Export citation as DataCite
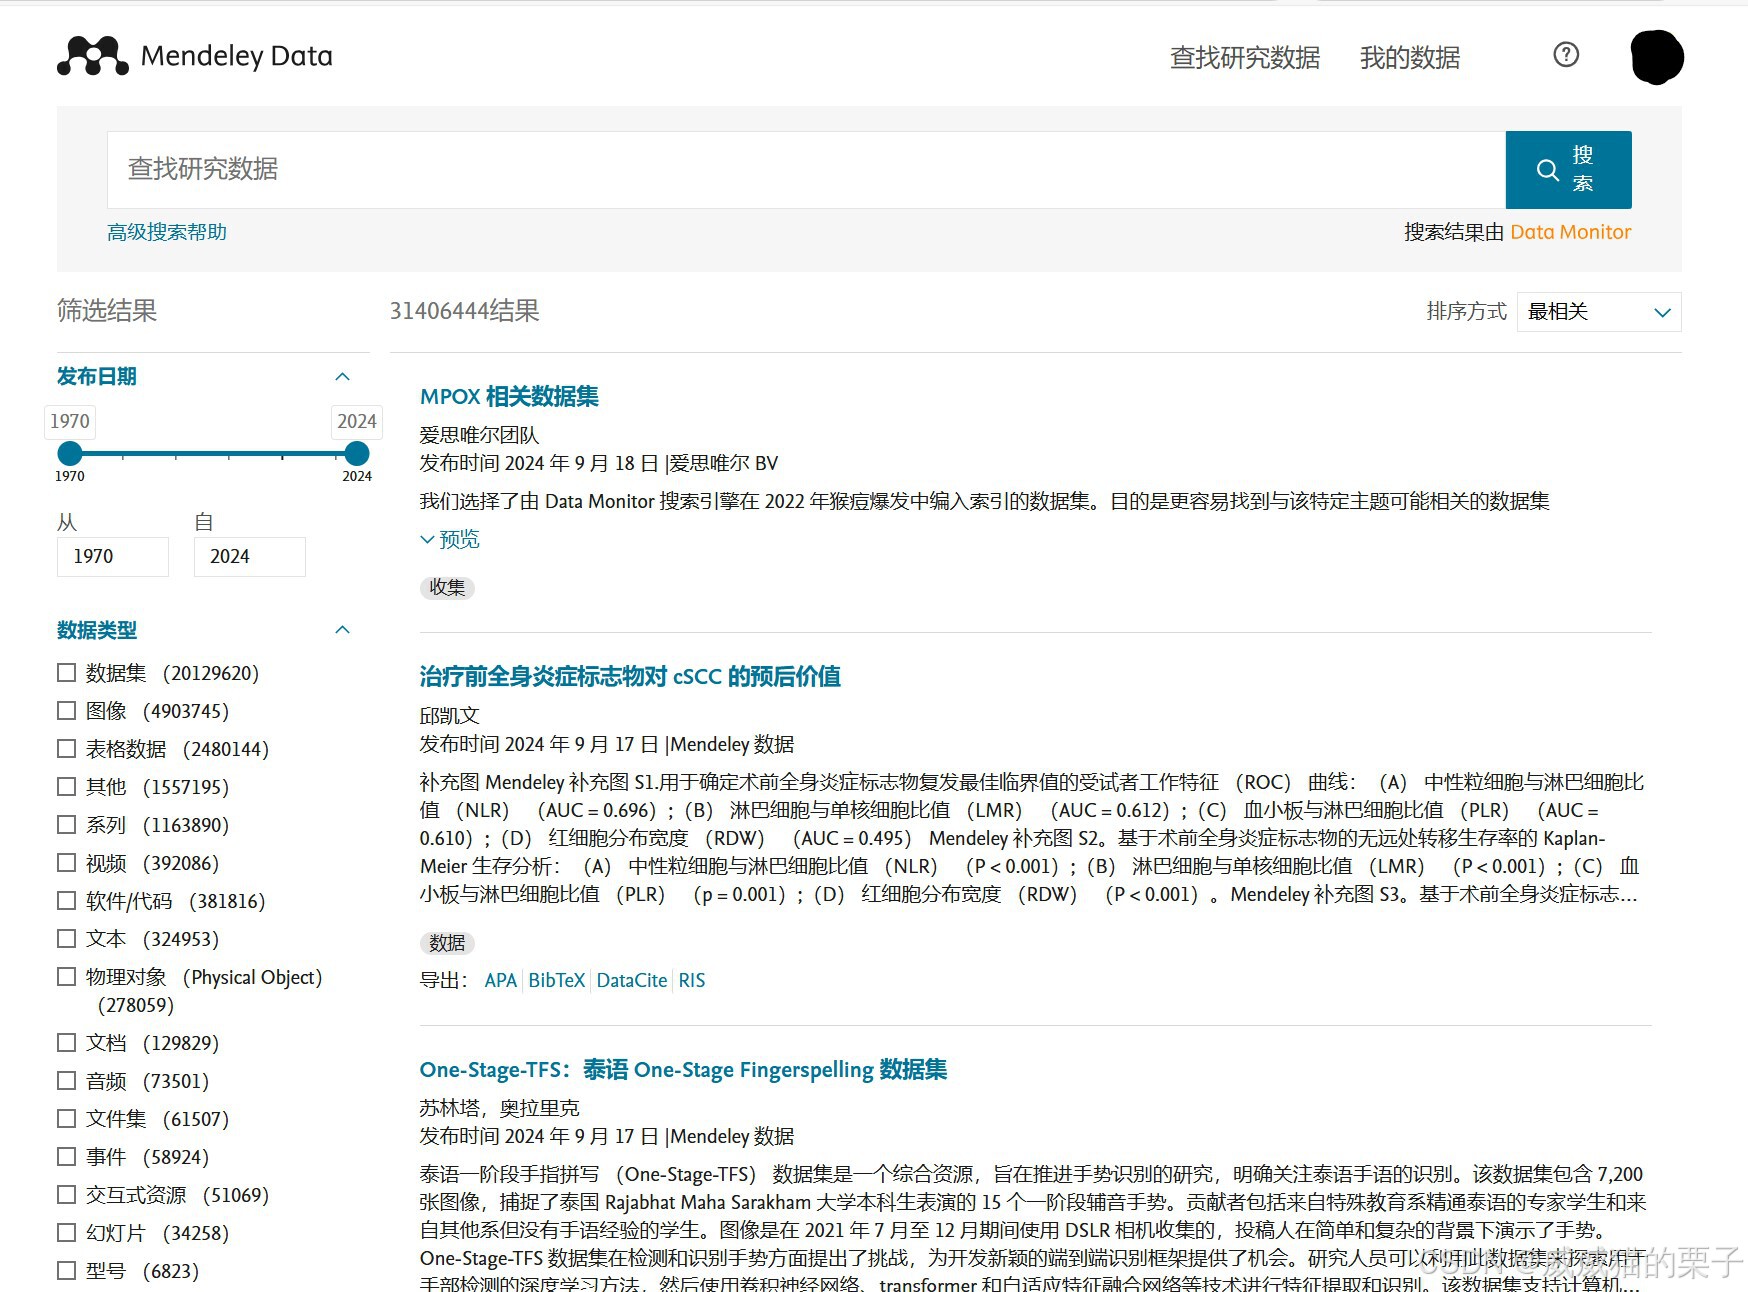Image resolution: width=1748 pixels, height=1292 pixels. pyautogui.click(x=632, y=981)
